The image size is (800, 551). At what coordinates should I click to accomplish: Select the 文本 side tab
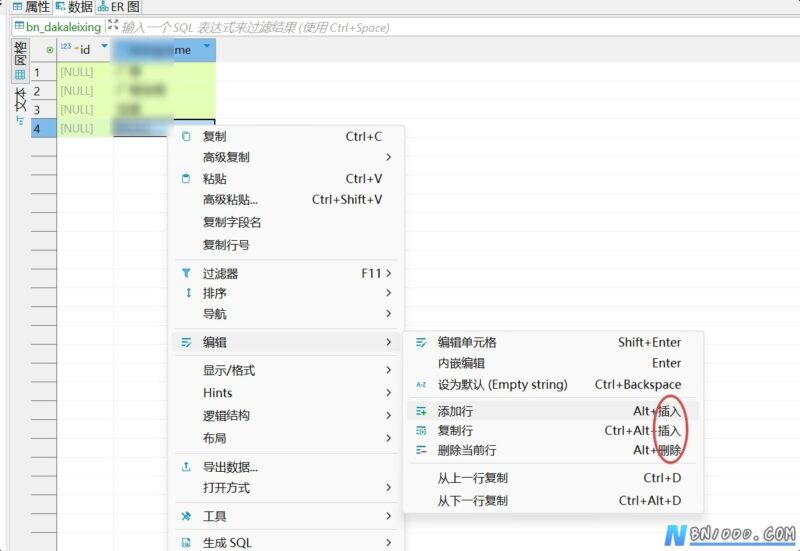point(20,106)
